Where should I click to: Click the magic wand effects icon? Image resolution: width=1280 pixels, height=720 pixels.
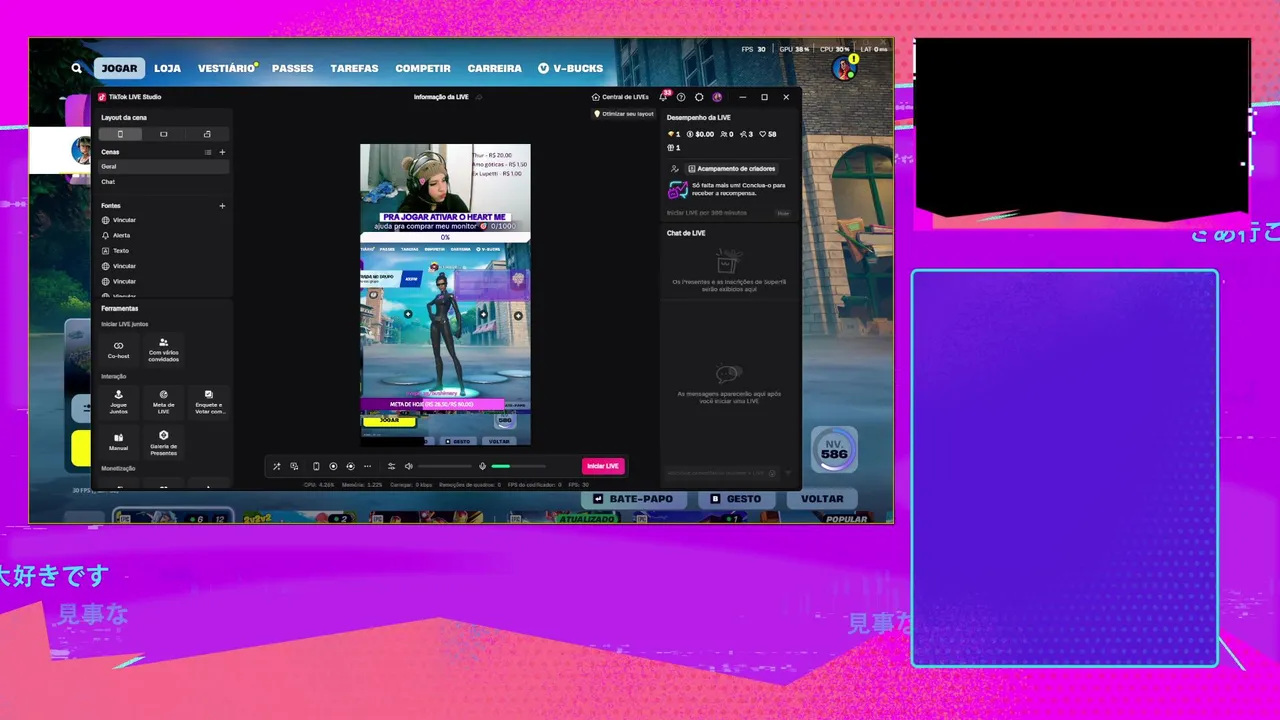click(x=277, y=466)
